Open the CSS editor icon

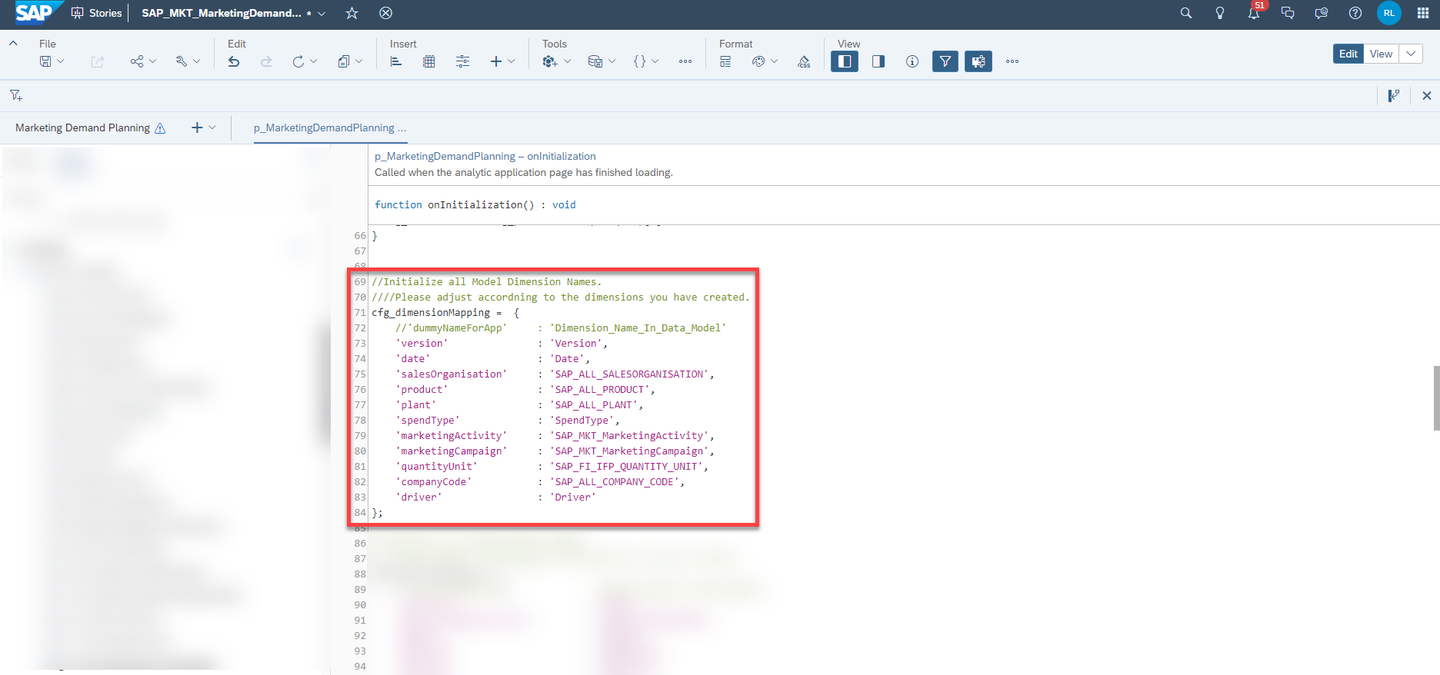click(804, 62)
